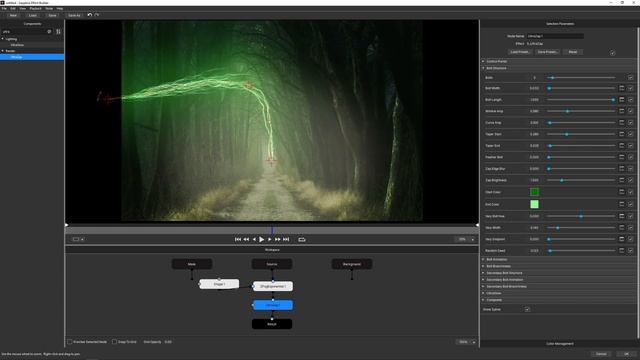Open the File menu

coord(4,8)
